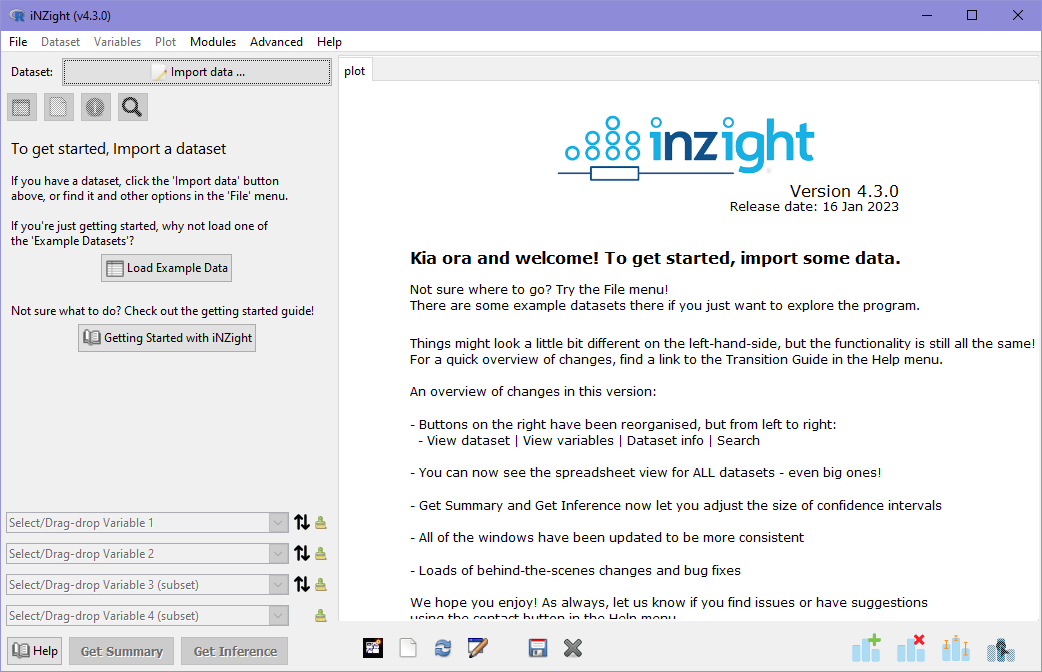Remove the plot with the grey X icon

[573, 648]
